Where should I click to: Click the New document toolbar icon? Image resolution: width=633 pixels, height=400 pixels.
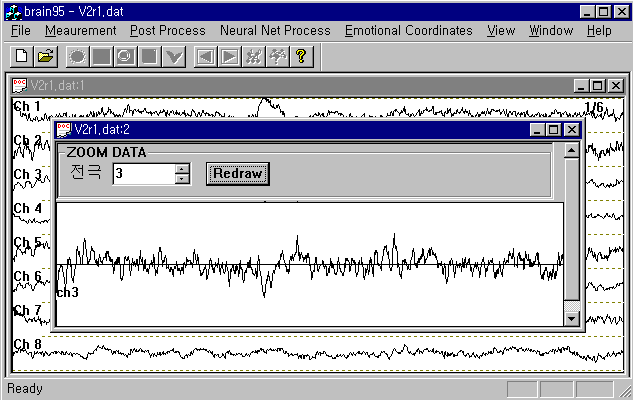pos(21,57)
